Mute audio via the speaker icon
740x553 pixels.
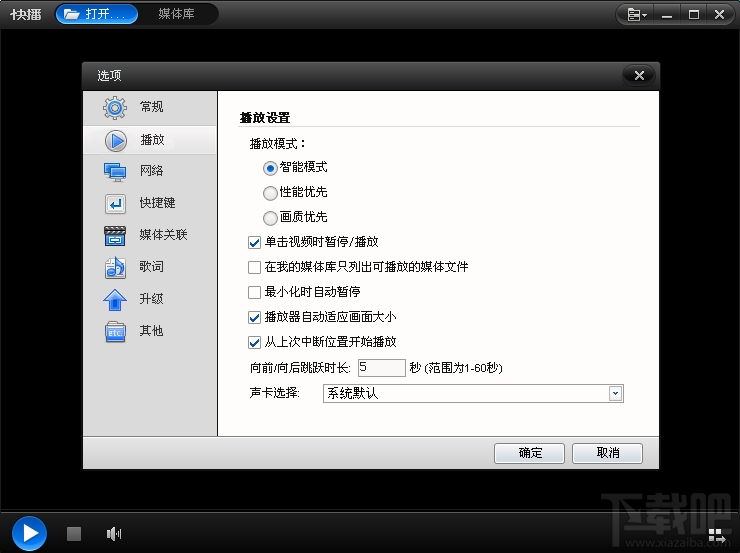click(114, 534)
